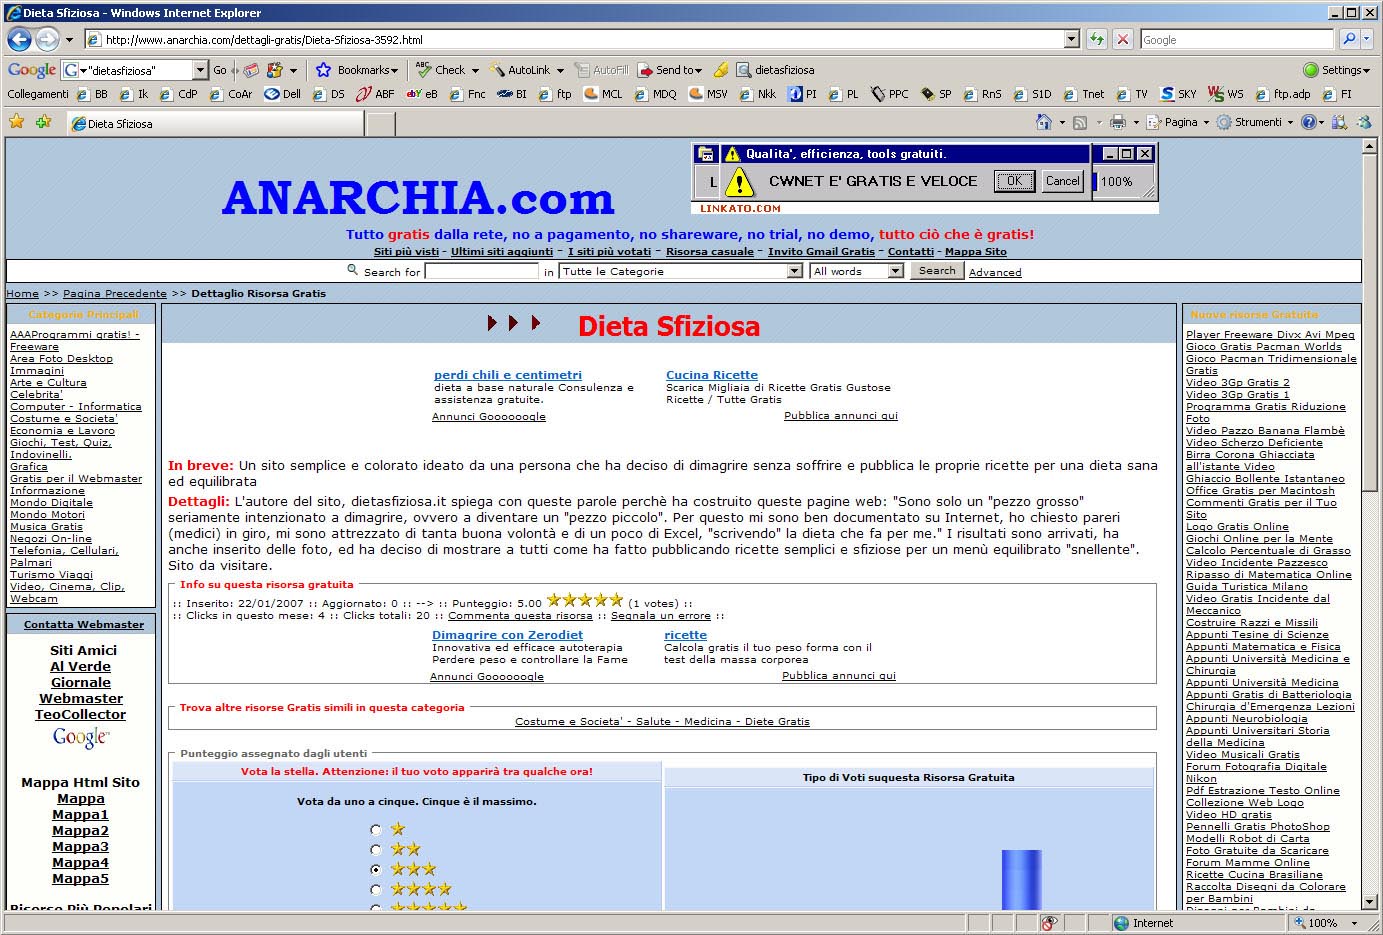Open search provider options dropdown arrow

click(1368, 40)
